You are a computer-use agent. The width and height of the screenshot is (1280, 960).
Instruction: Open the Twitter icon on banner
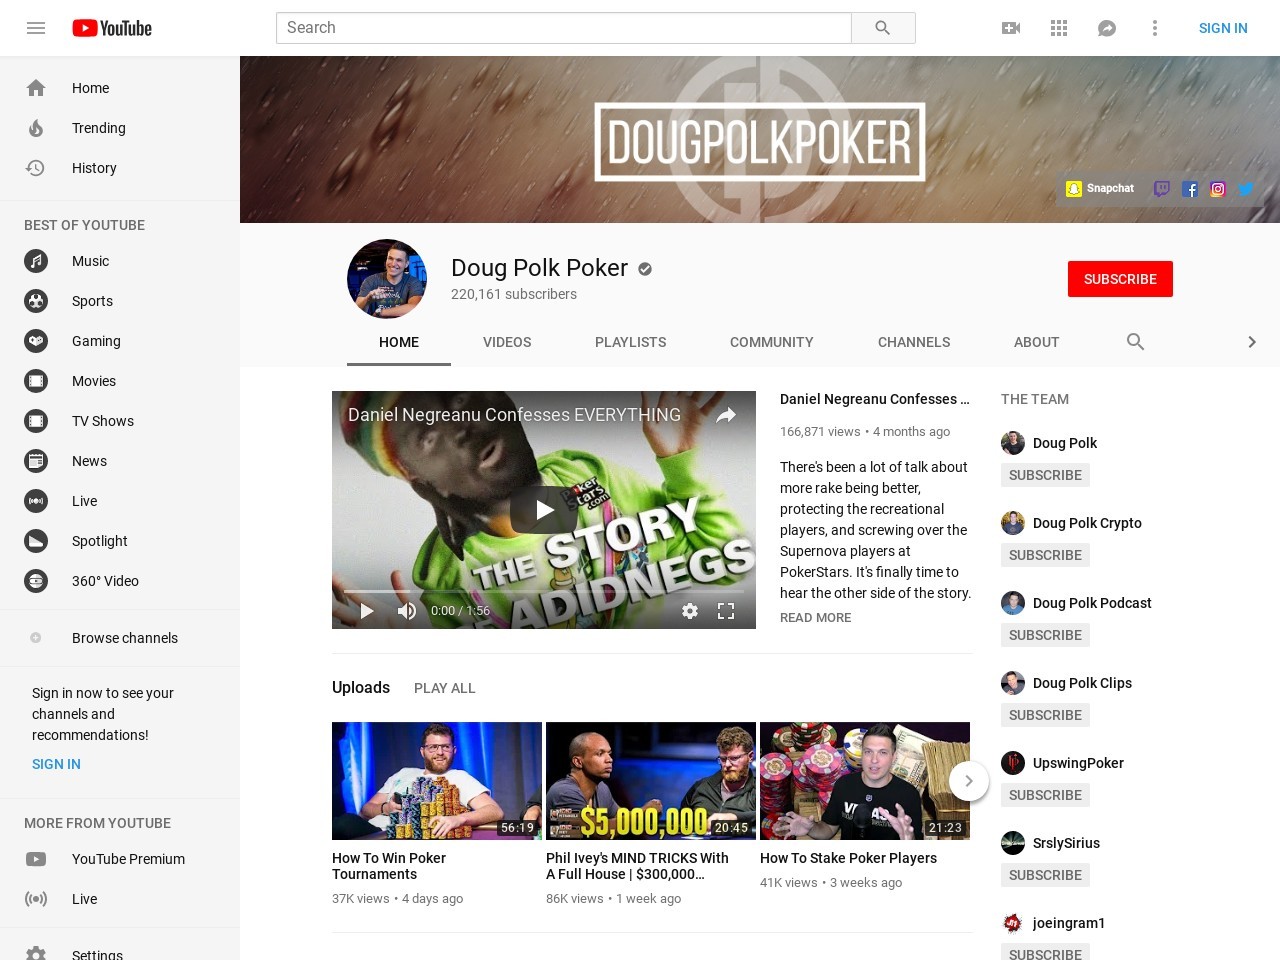coord(1246,188)
